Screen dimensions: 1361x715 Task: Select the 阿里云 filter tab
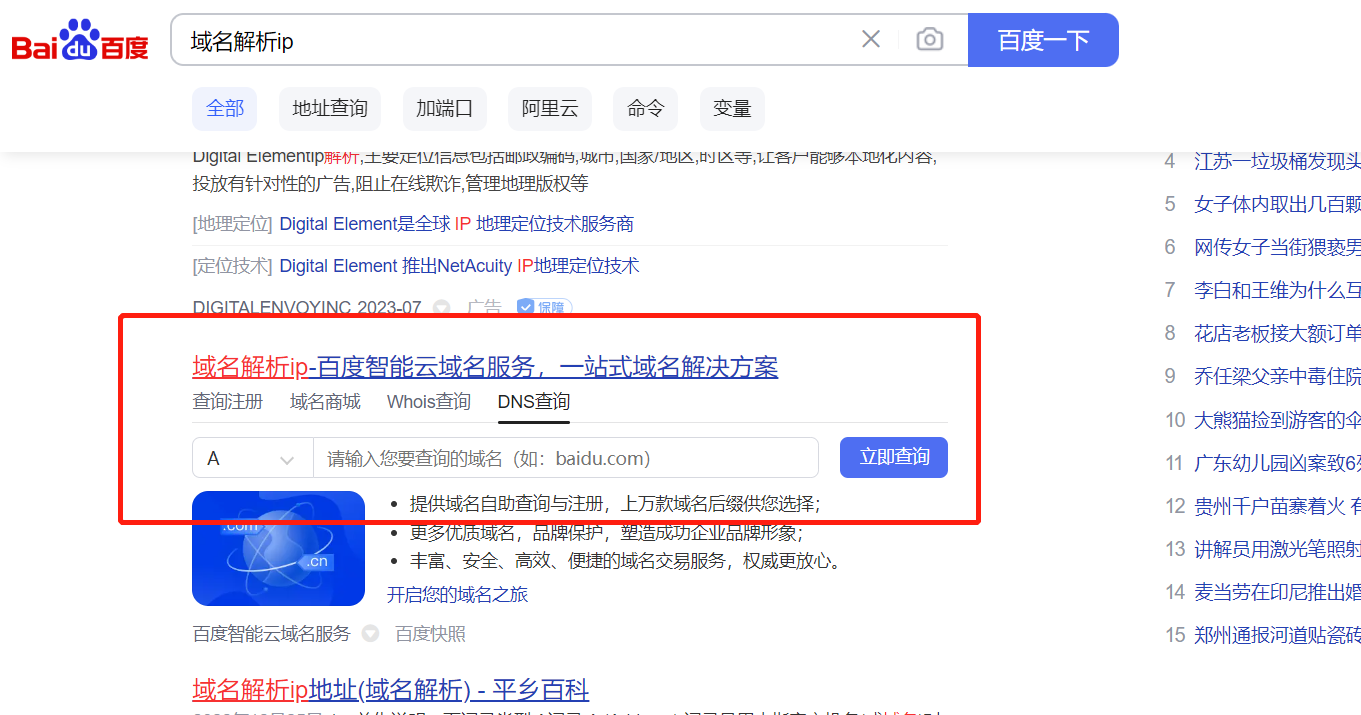(550, 109)
